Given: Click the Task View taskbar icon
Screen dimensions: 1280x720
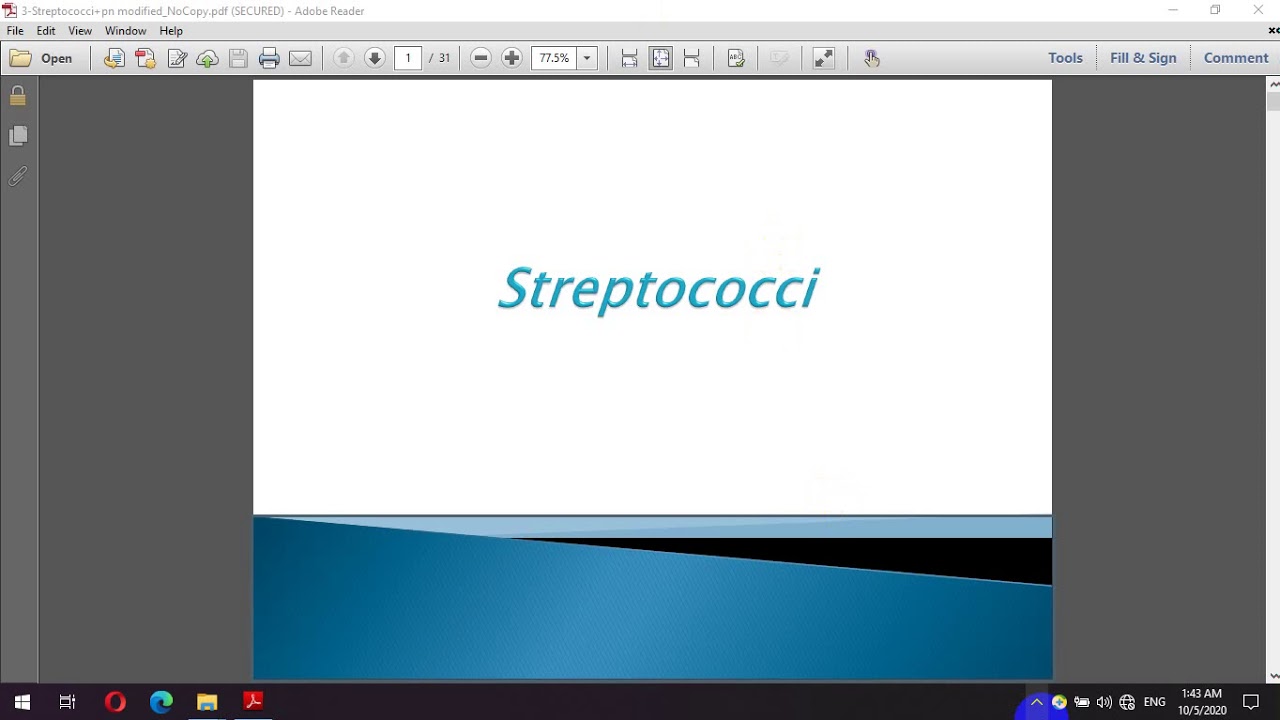Looking at the screenshot, I should (67, 702).
